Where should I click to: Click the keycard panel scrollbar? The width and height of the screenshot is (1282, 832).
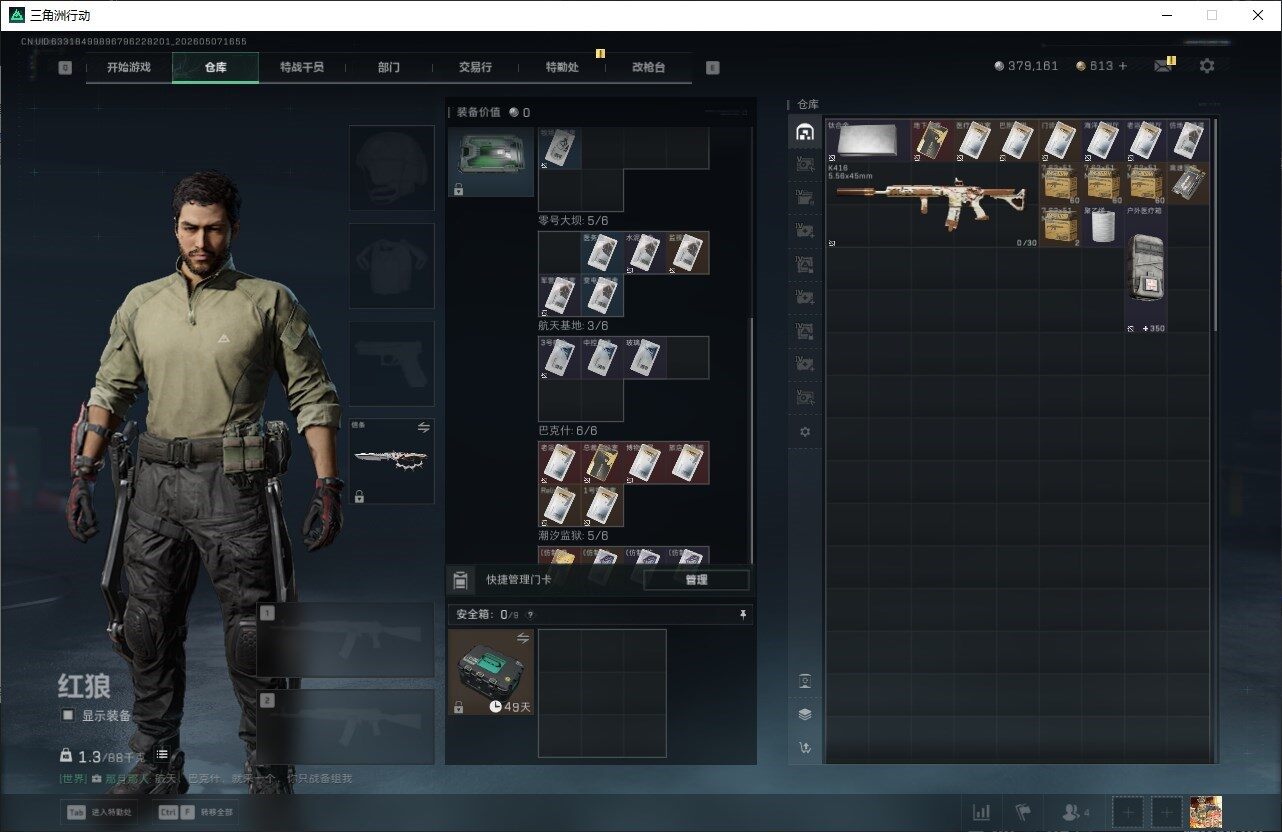[751, 440]
